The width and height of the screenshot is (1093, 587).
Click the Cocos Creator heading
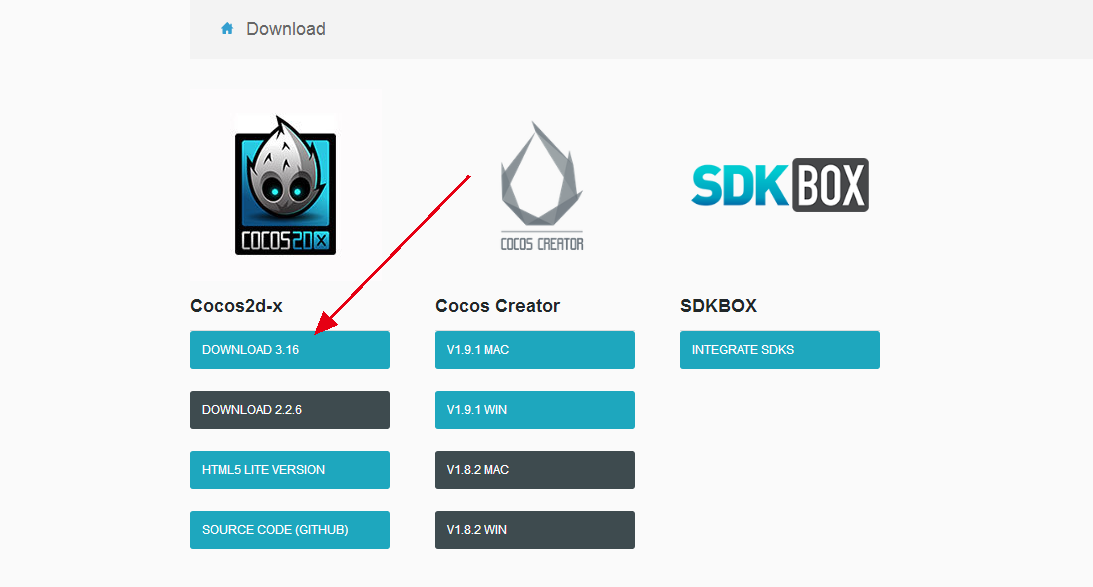(x=498, y=305)
